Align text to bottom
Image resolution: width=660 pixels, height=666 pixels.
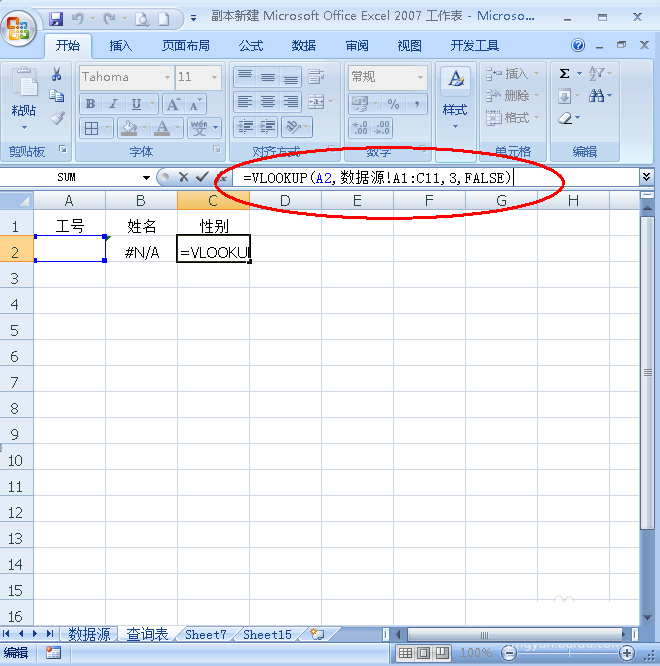(x=291, y=77)
